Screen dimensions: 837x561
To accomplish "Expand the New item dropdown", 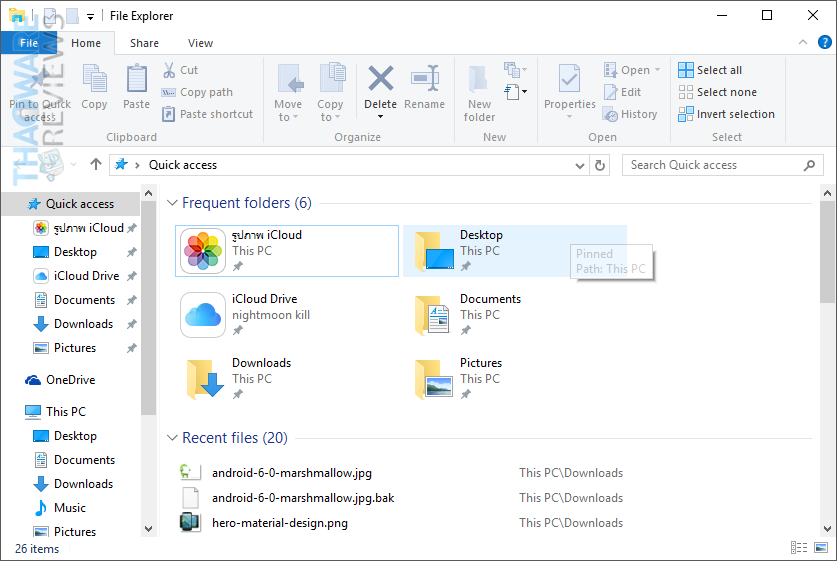I will tap(515, 69).
